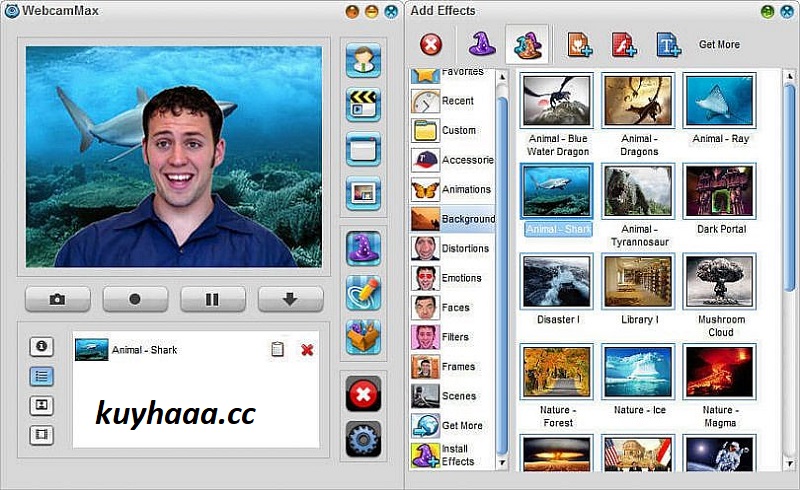Select the Animal - Shark entry in applied list
This screenshot has width=800, height=490.
click(x=196, y=350)
